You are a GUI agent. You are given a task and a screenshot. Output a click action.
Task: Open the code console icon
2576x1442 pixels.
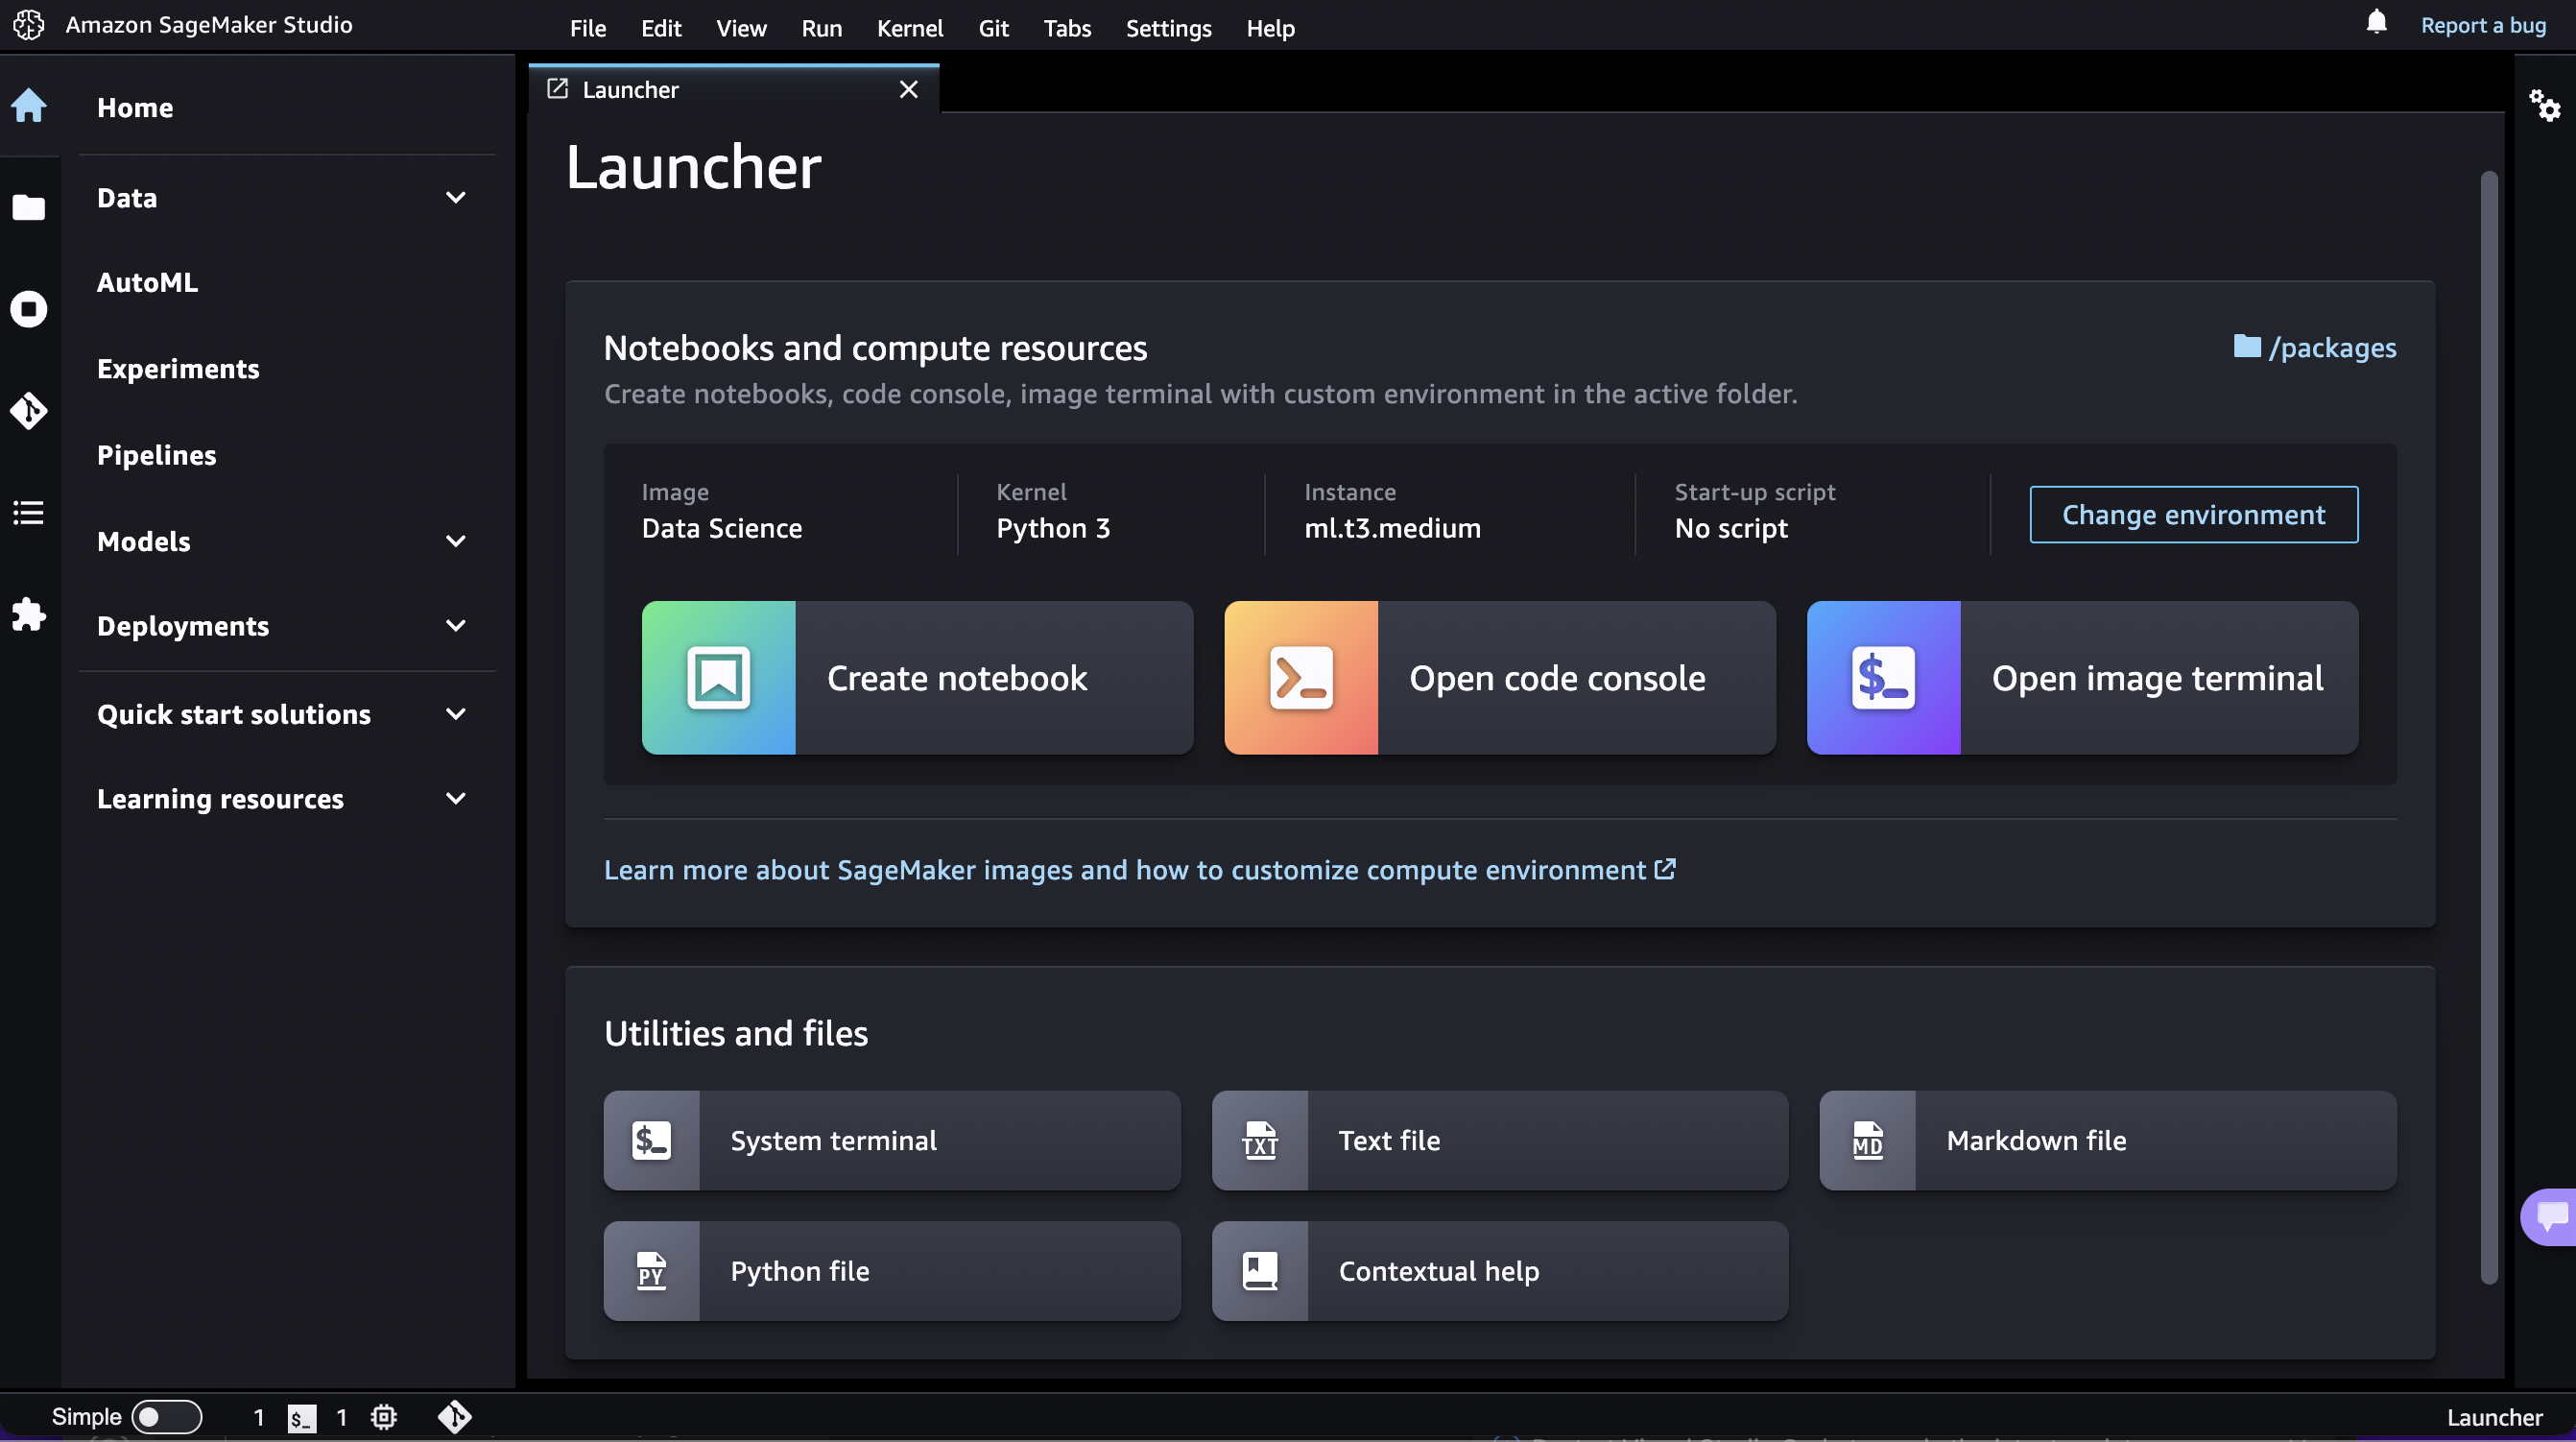[x=1300, y=676]
